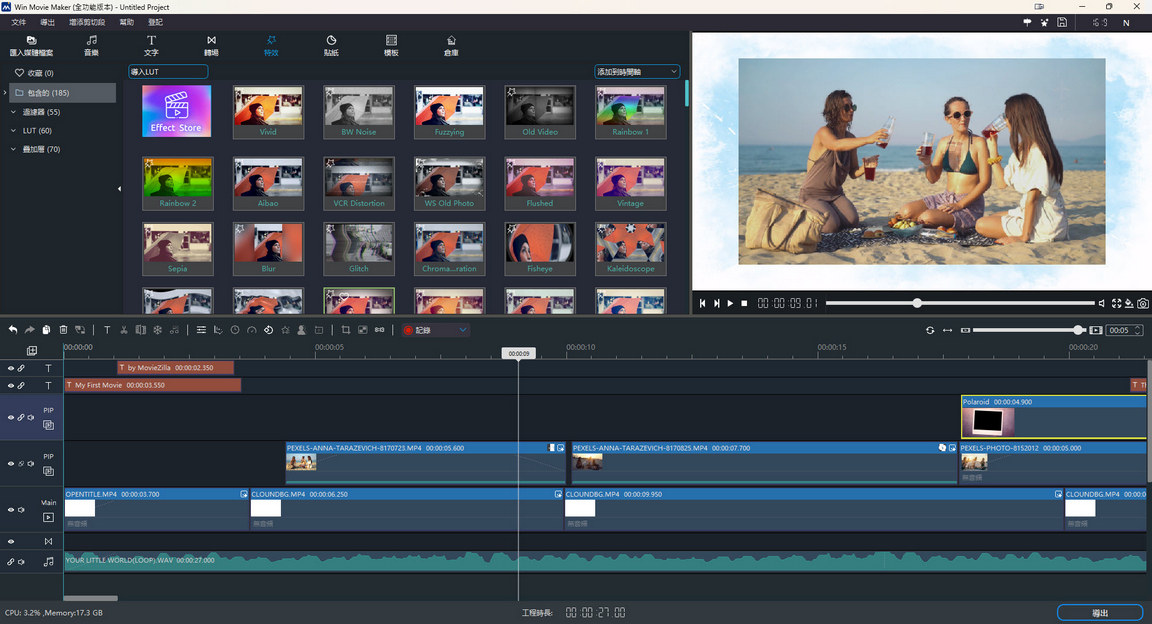Click the snowflake freeze frame icon
The image size is (1152, 624).
(157, 330)
